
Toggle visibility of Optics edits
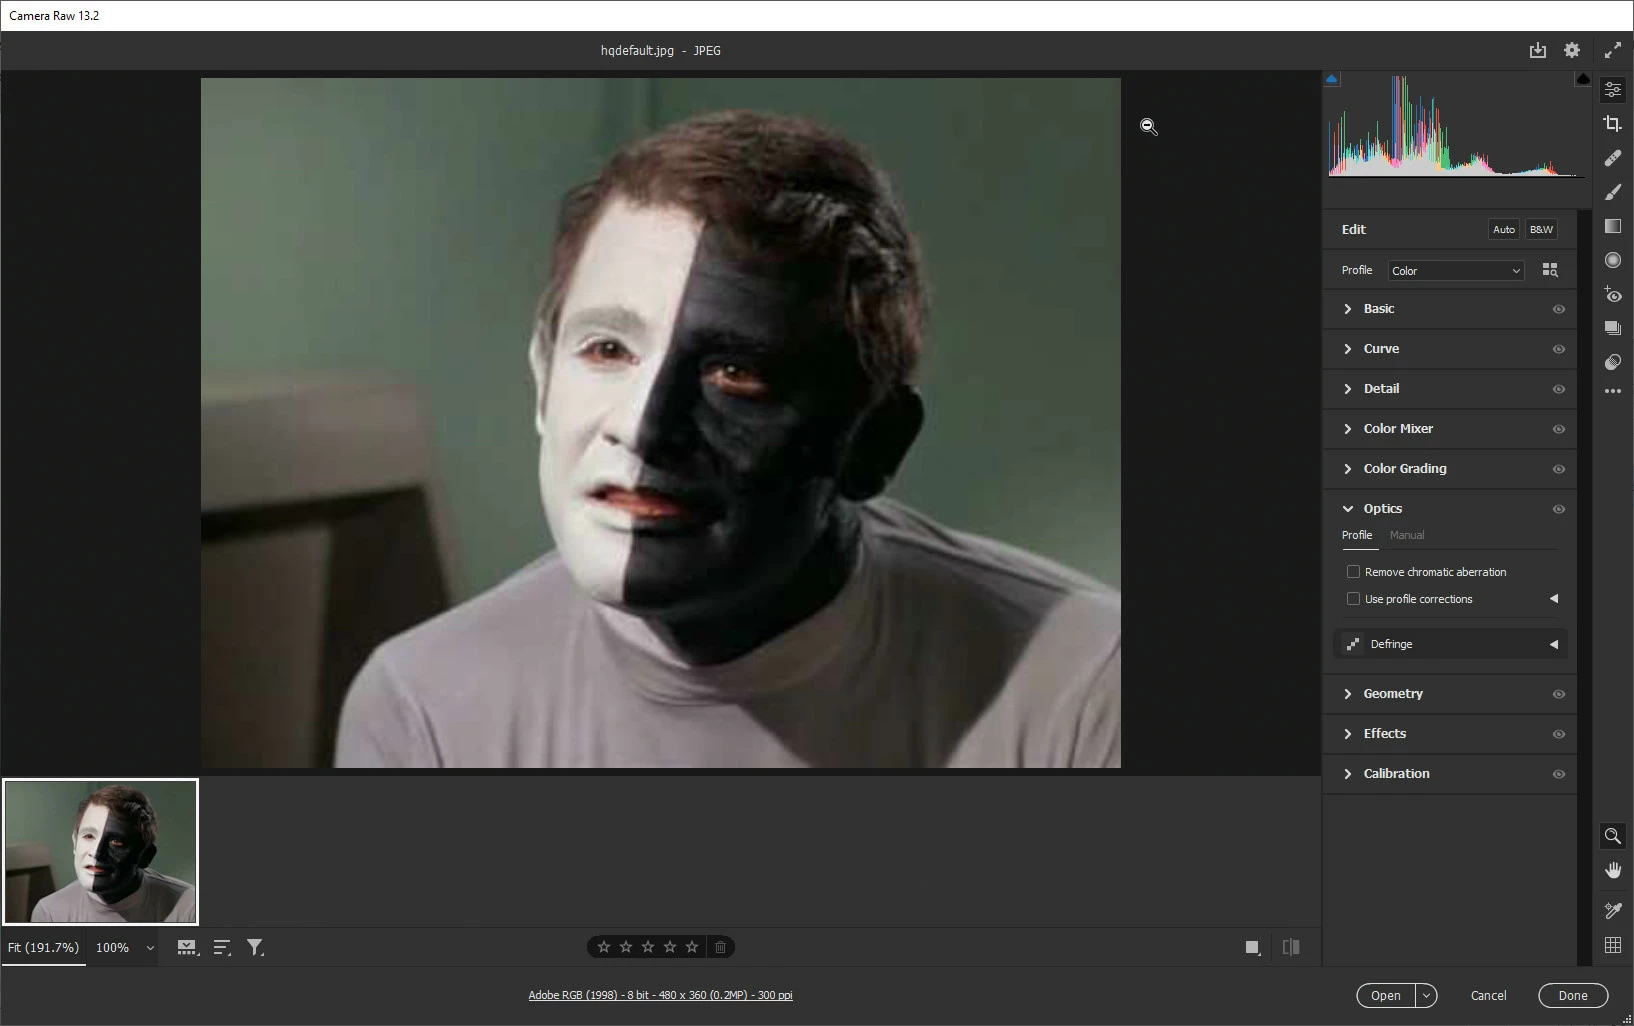click(1558, 509)
